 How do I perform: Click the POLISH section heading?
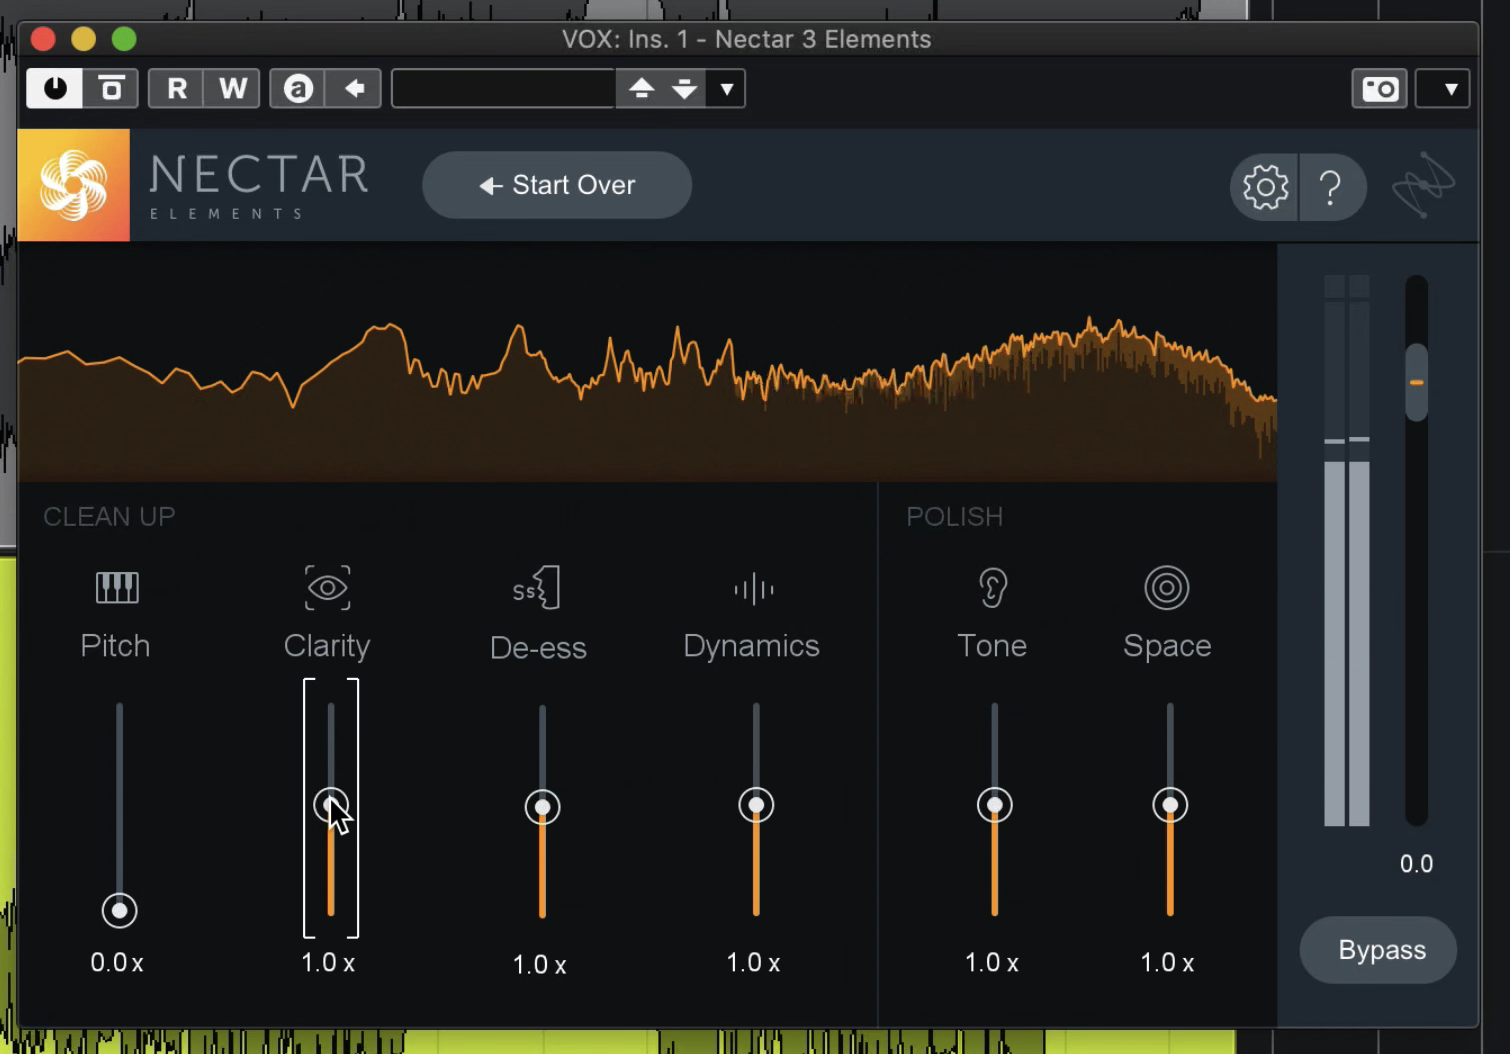pos(954,516)
